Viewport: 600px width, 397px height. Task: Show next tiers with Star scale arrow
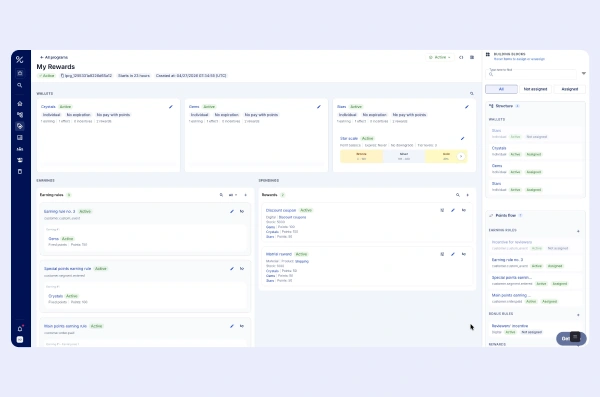pyautogui.click(x=461, y=156)
